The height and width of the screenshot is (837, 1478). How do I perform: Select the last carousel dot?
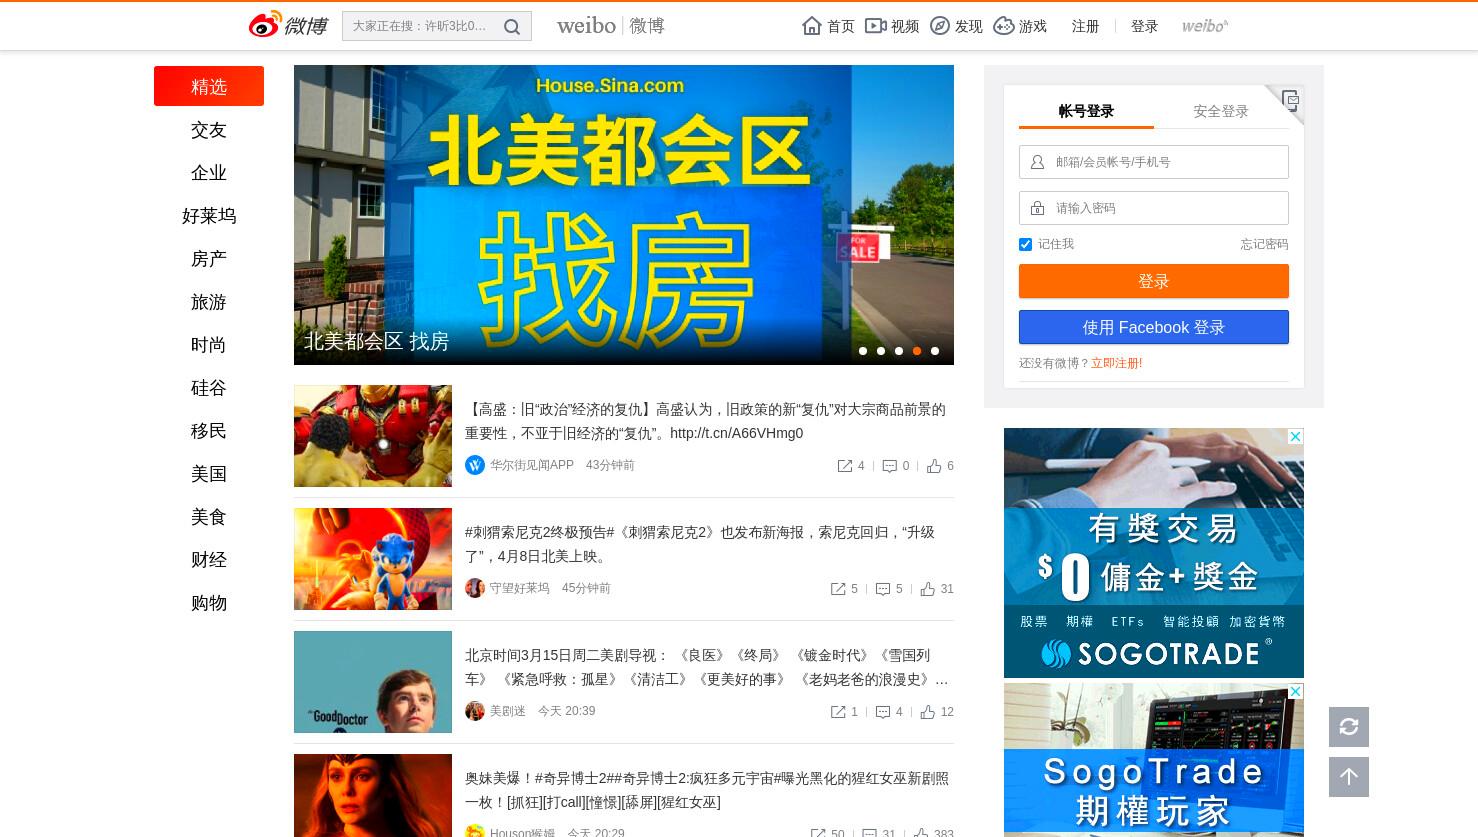point(935,351)
